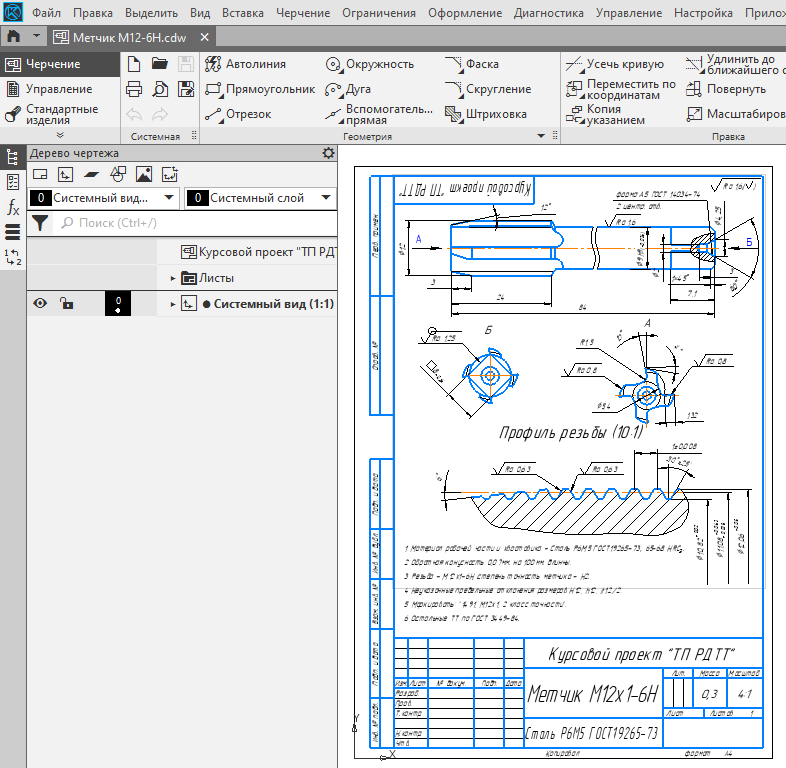Open the Оформление menu

tap(464, 14)
